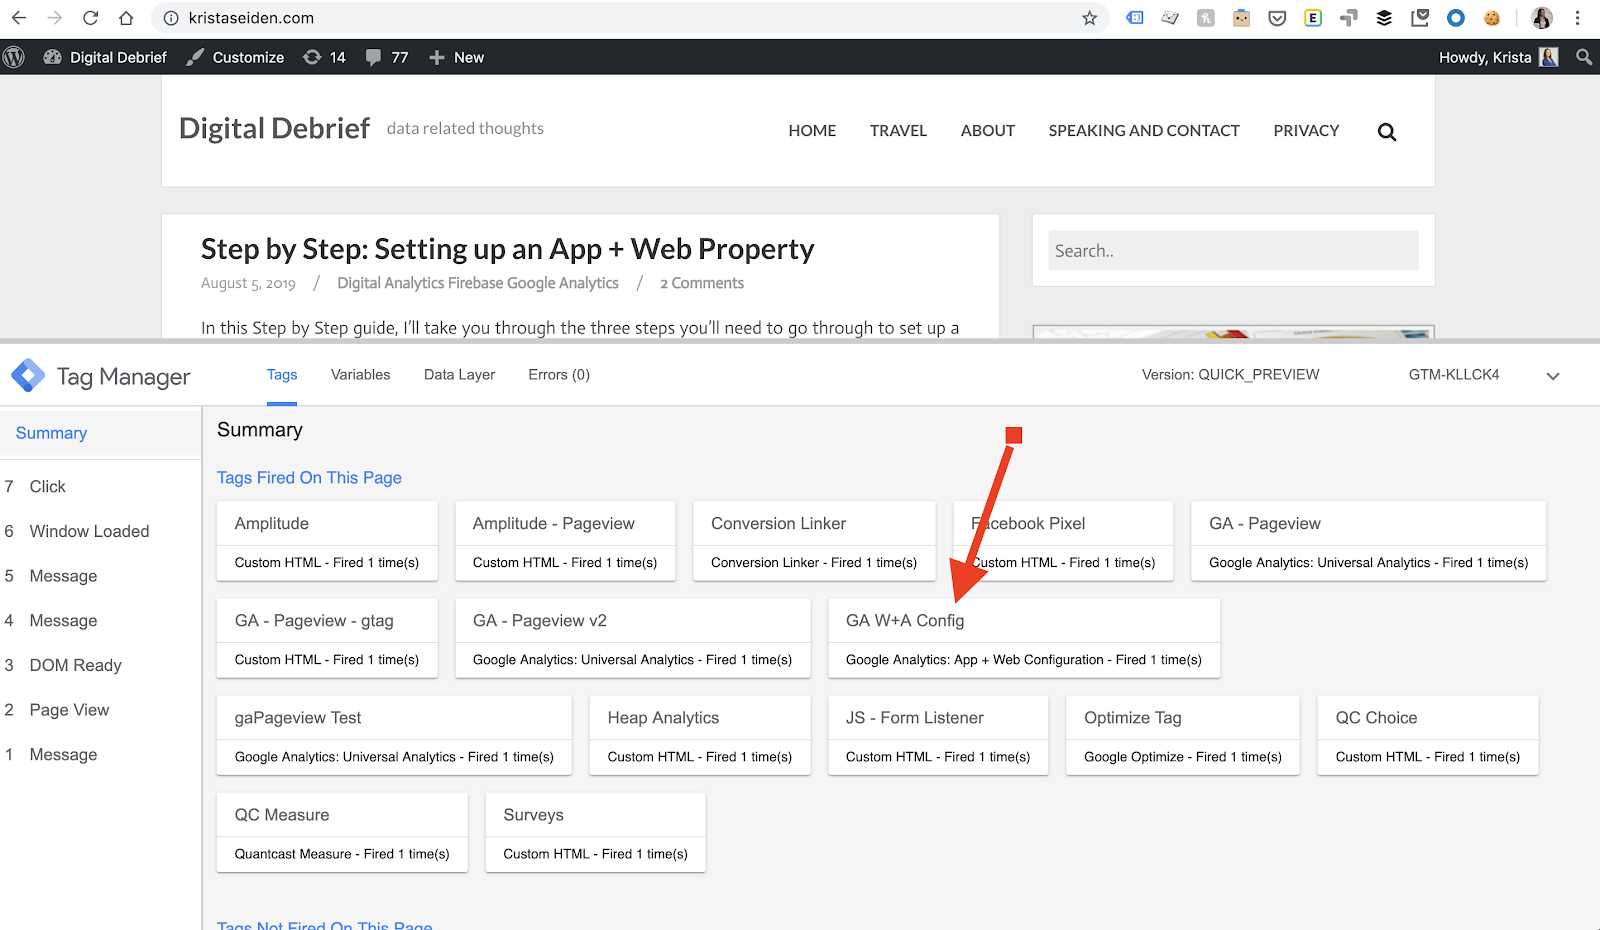Open the square box-face extension icon
This screenshot has width=1600, height=930.
1241,18
